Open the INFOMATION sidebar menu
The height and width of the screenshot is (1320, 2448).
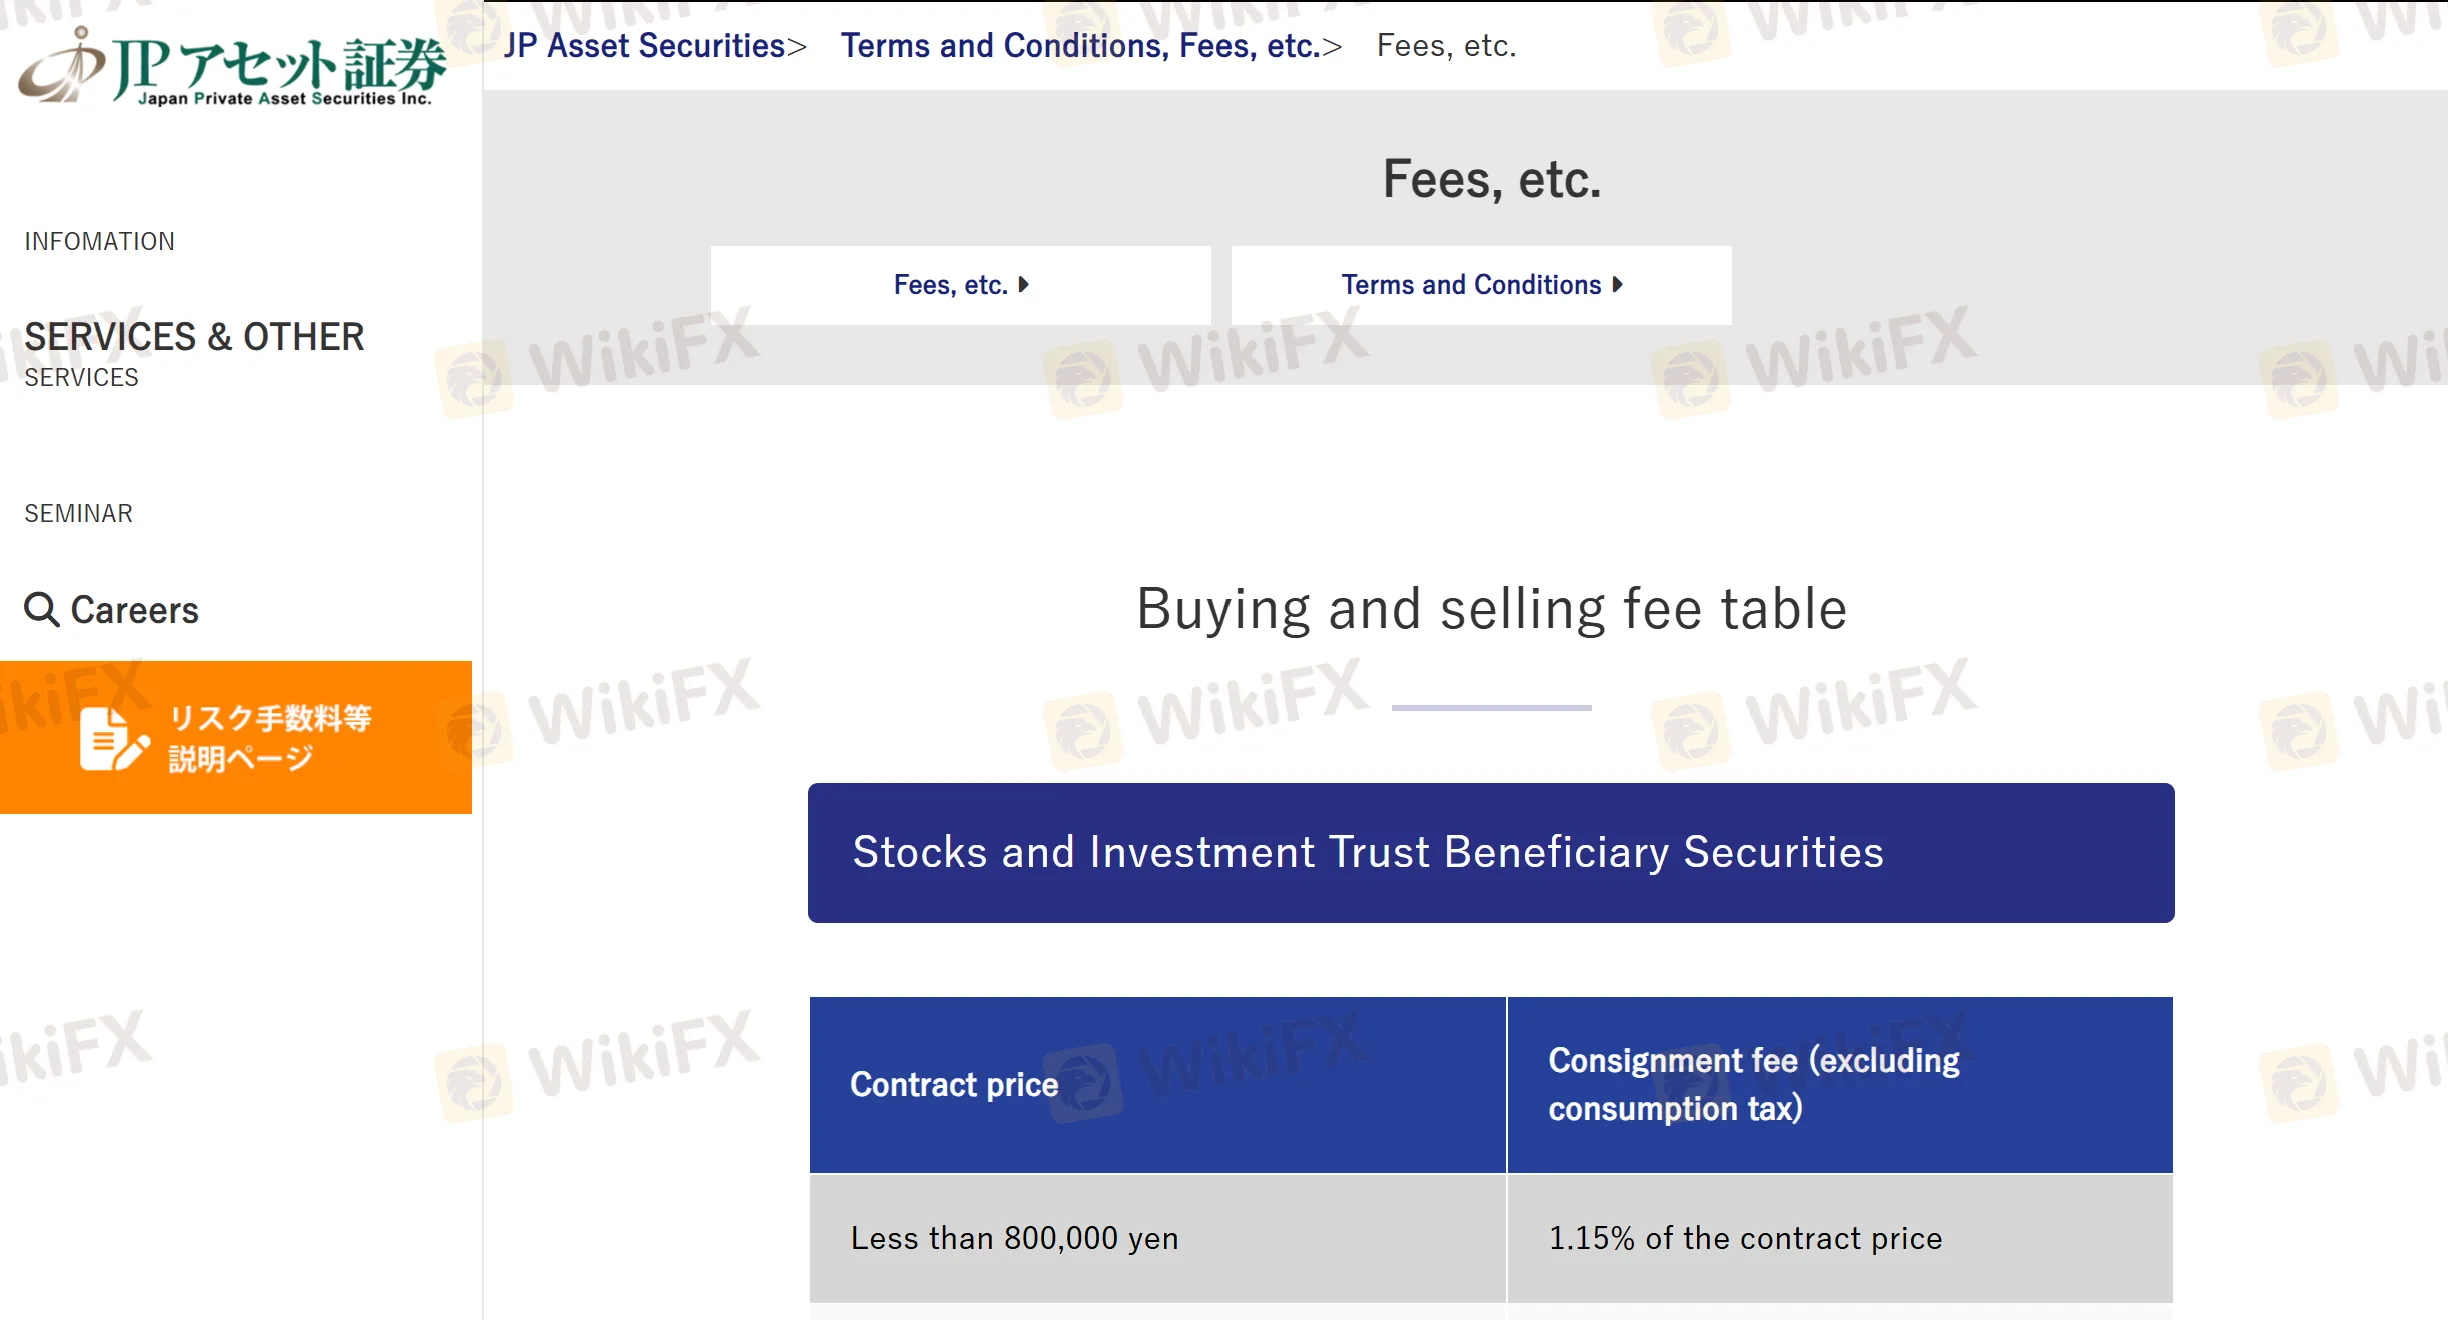[99, 242]
